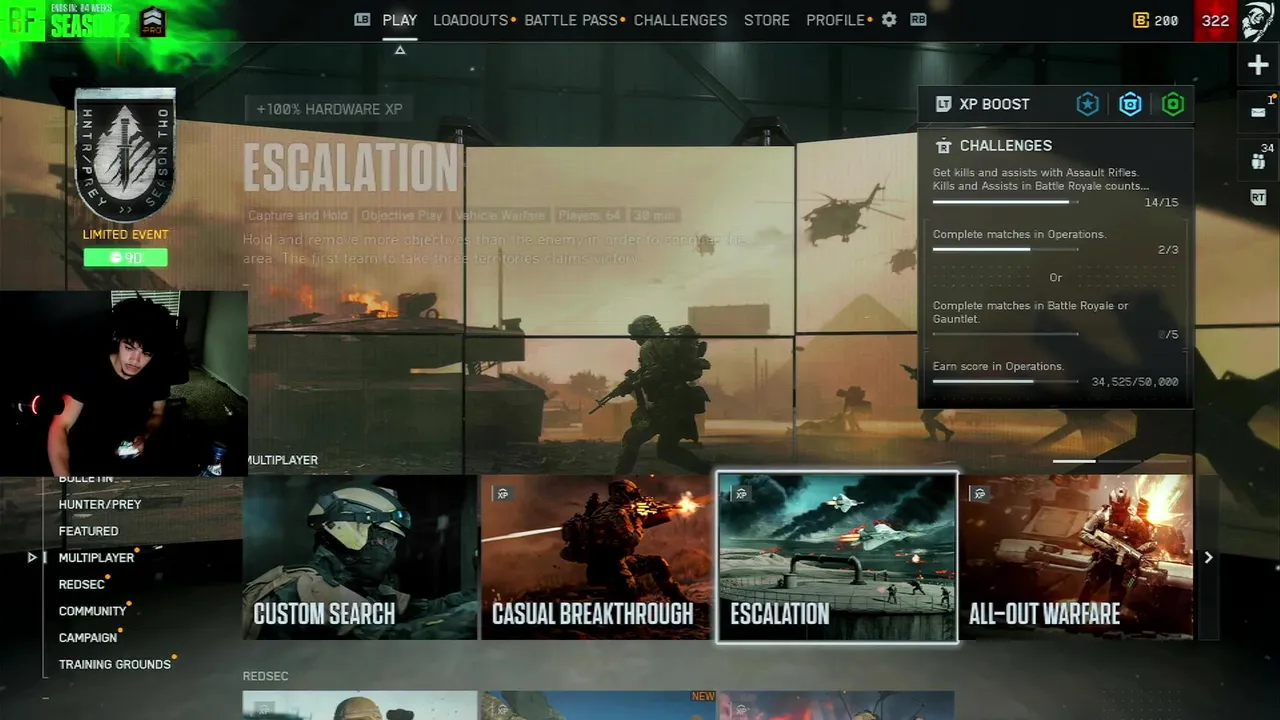The height and width of the screenshot is (720, 1280).
Task: Click the 'Vehicle Warfare' tag
Action: [x=500, y=215]
